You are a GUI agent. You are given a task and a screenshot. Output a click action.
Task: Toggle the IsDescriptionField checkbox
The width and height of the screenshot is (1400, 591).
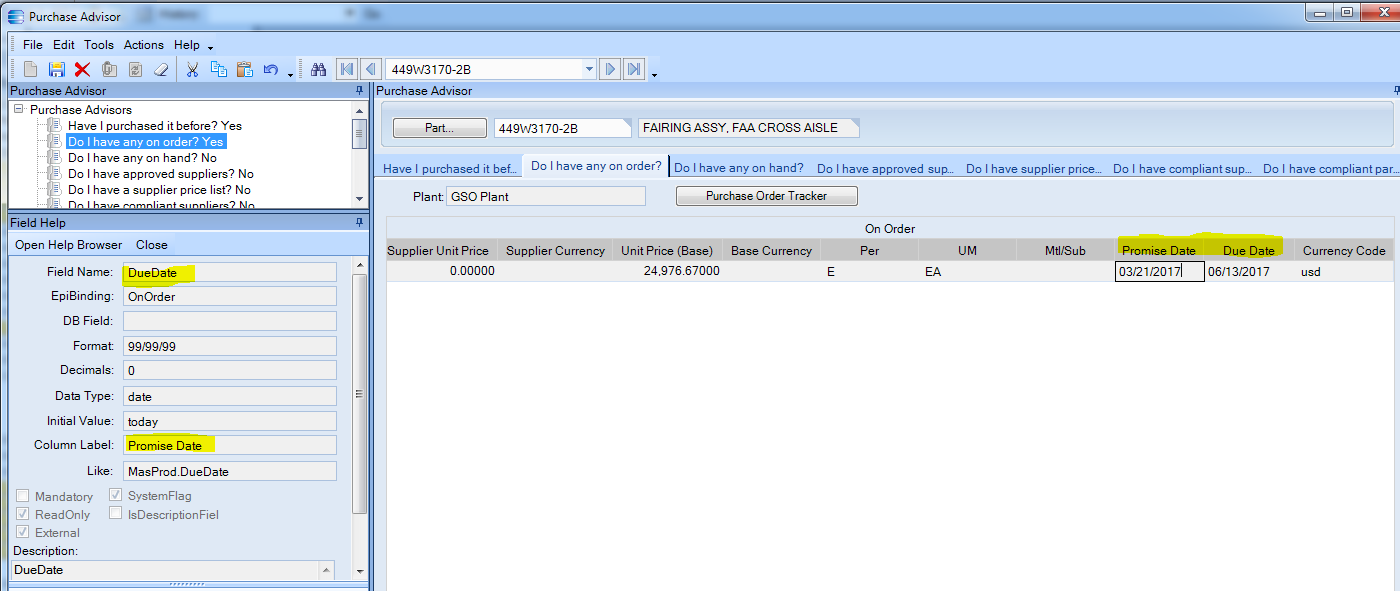point(115,514)
